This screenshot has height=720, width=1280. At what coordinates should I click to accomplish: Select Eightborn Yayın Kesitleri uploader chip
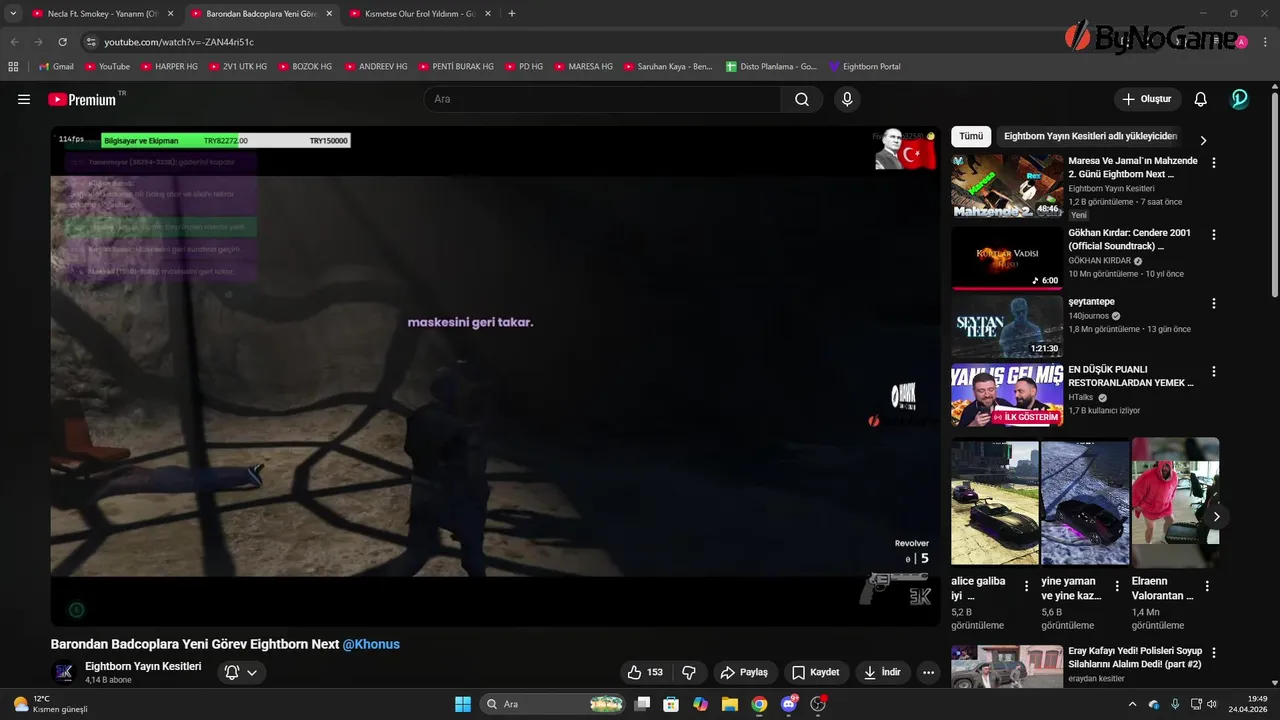tap(1090, 137)
